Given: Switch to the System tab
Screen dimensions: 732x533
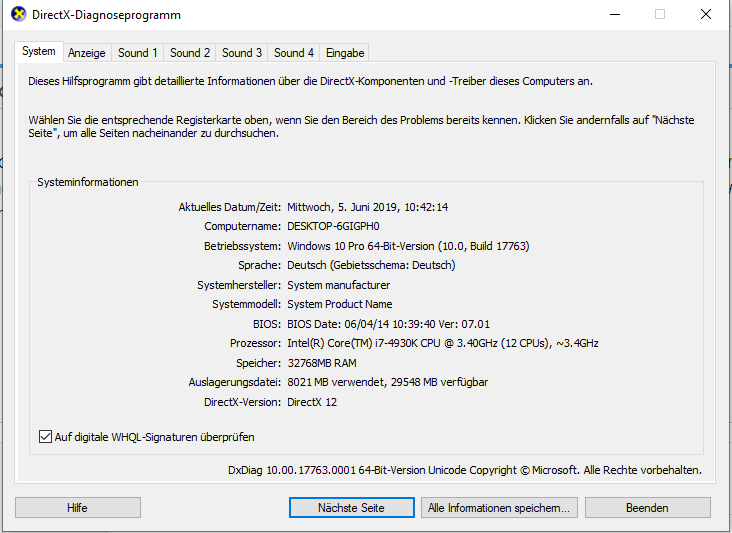Looking at the screenshot, I should [39, 52].
